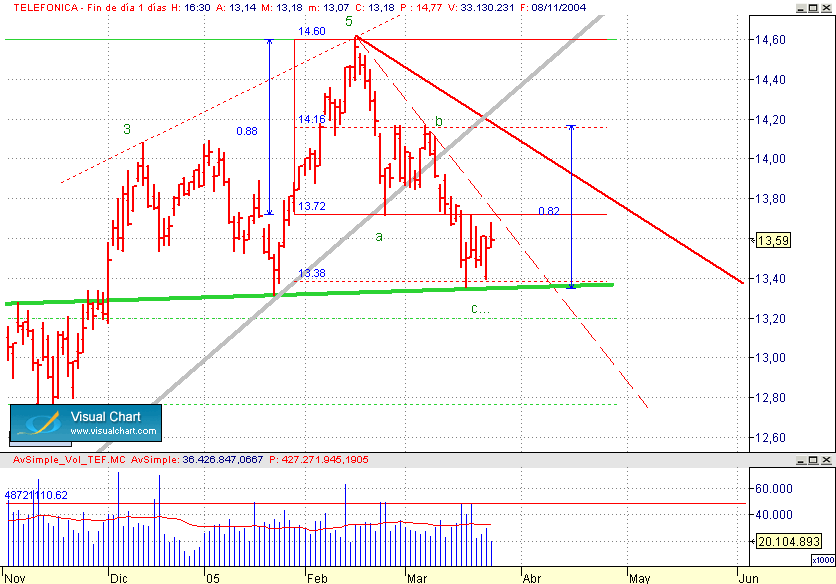Click the 12,60 price axis value

click(x=770, y=438)
